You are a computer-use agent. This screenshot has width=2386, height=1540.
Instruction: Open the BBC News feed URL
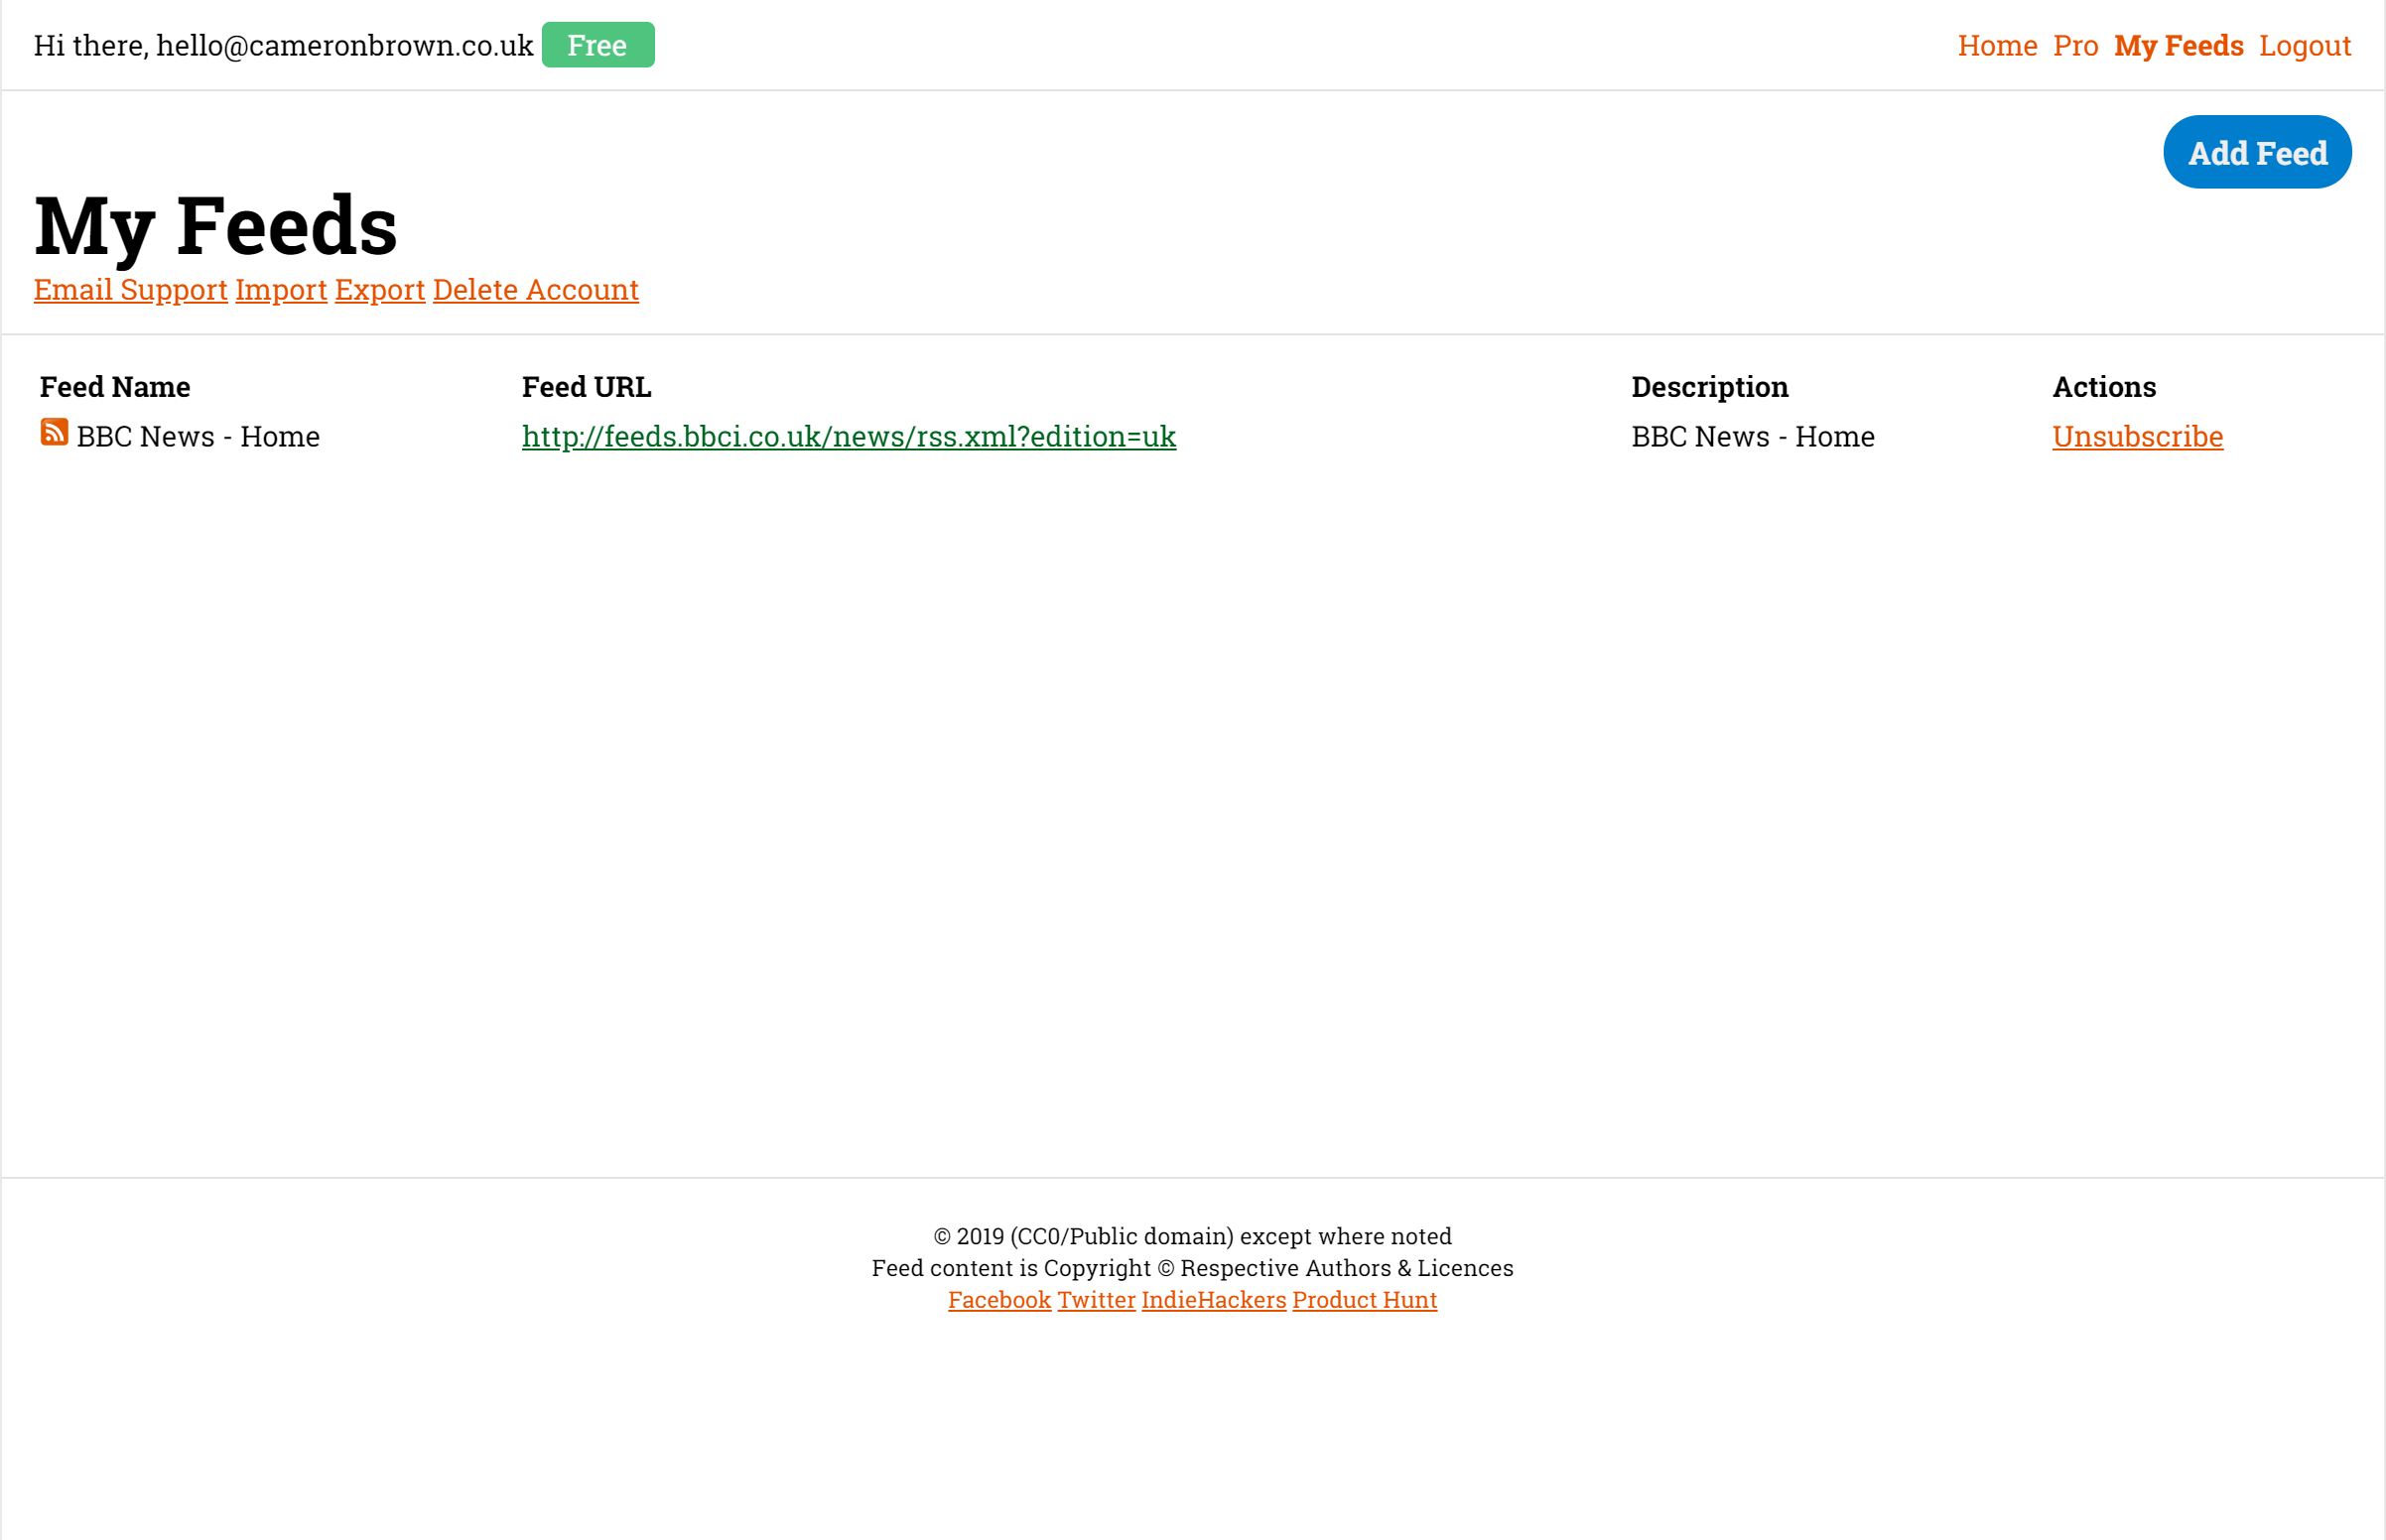pos(848,436)
